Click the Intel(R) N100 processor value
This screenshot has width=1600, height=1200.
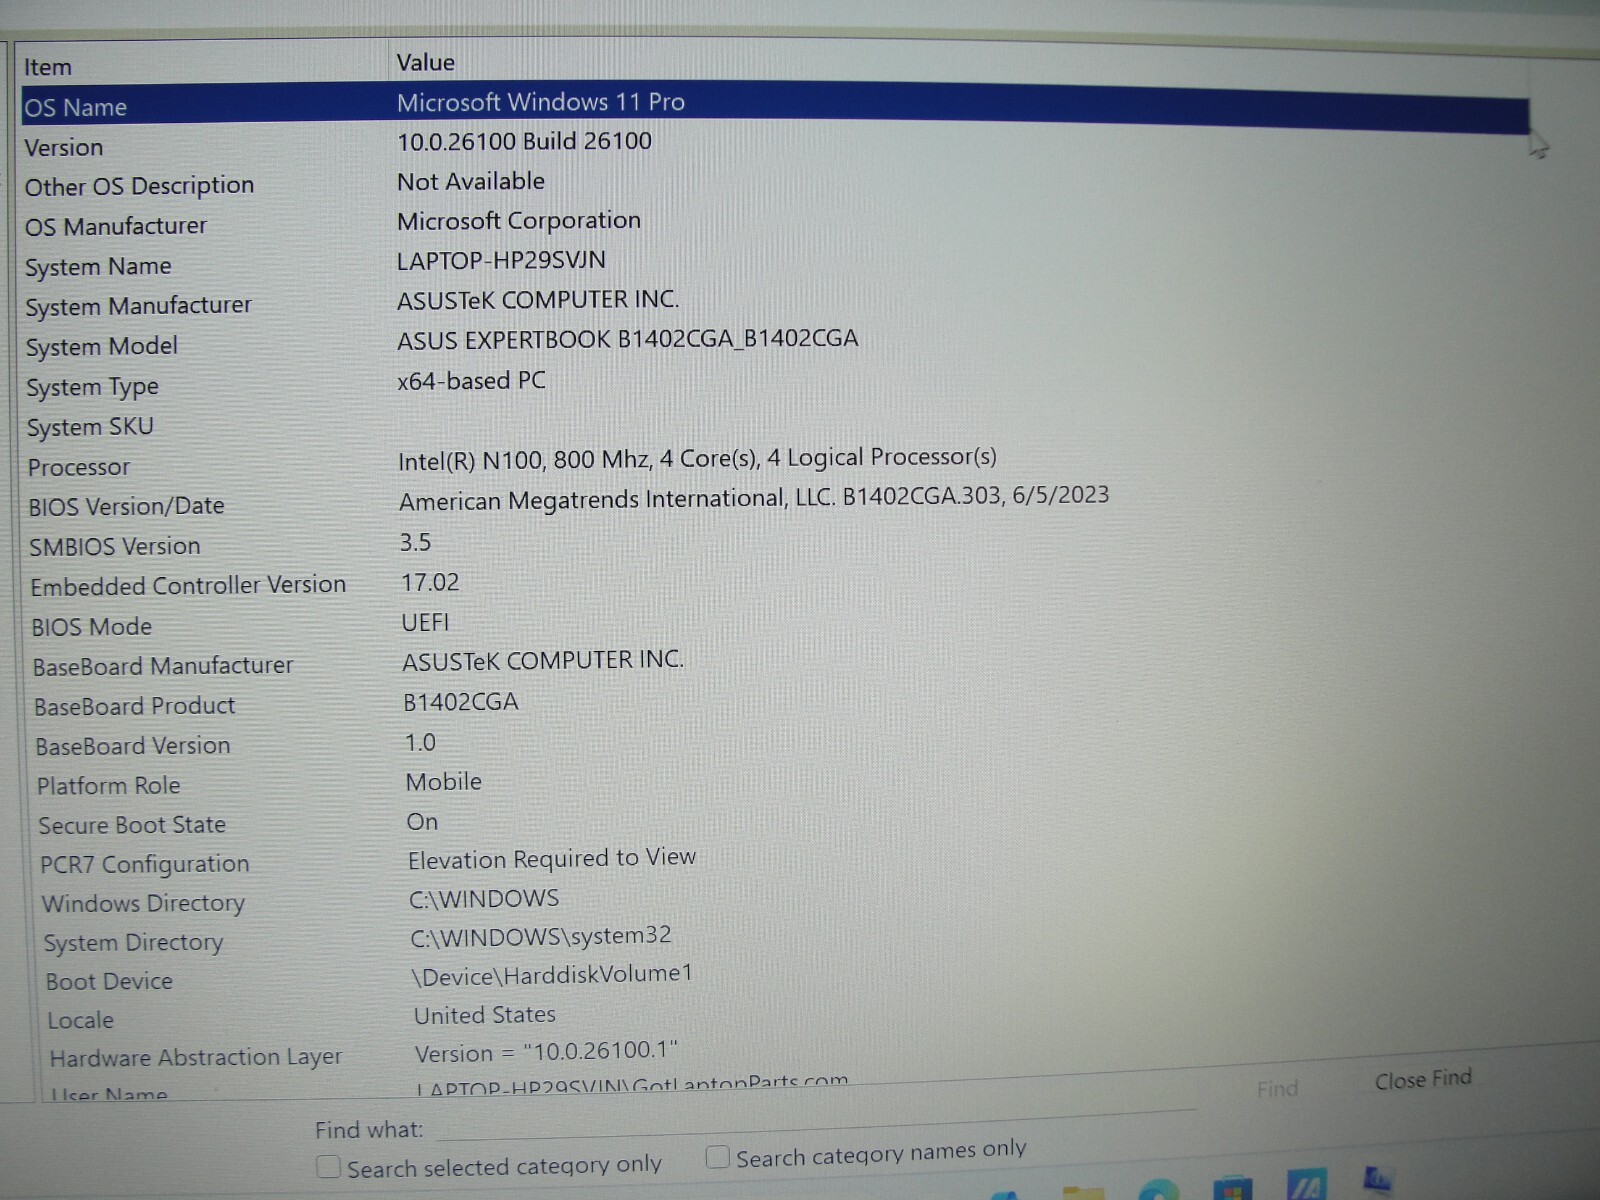coord(697,459)
